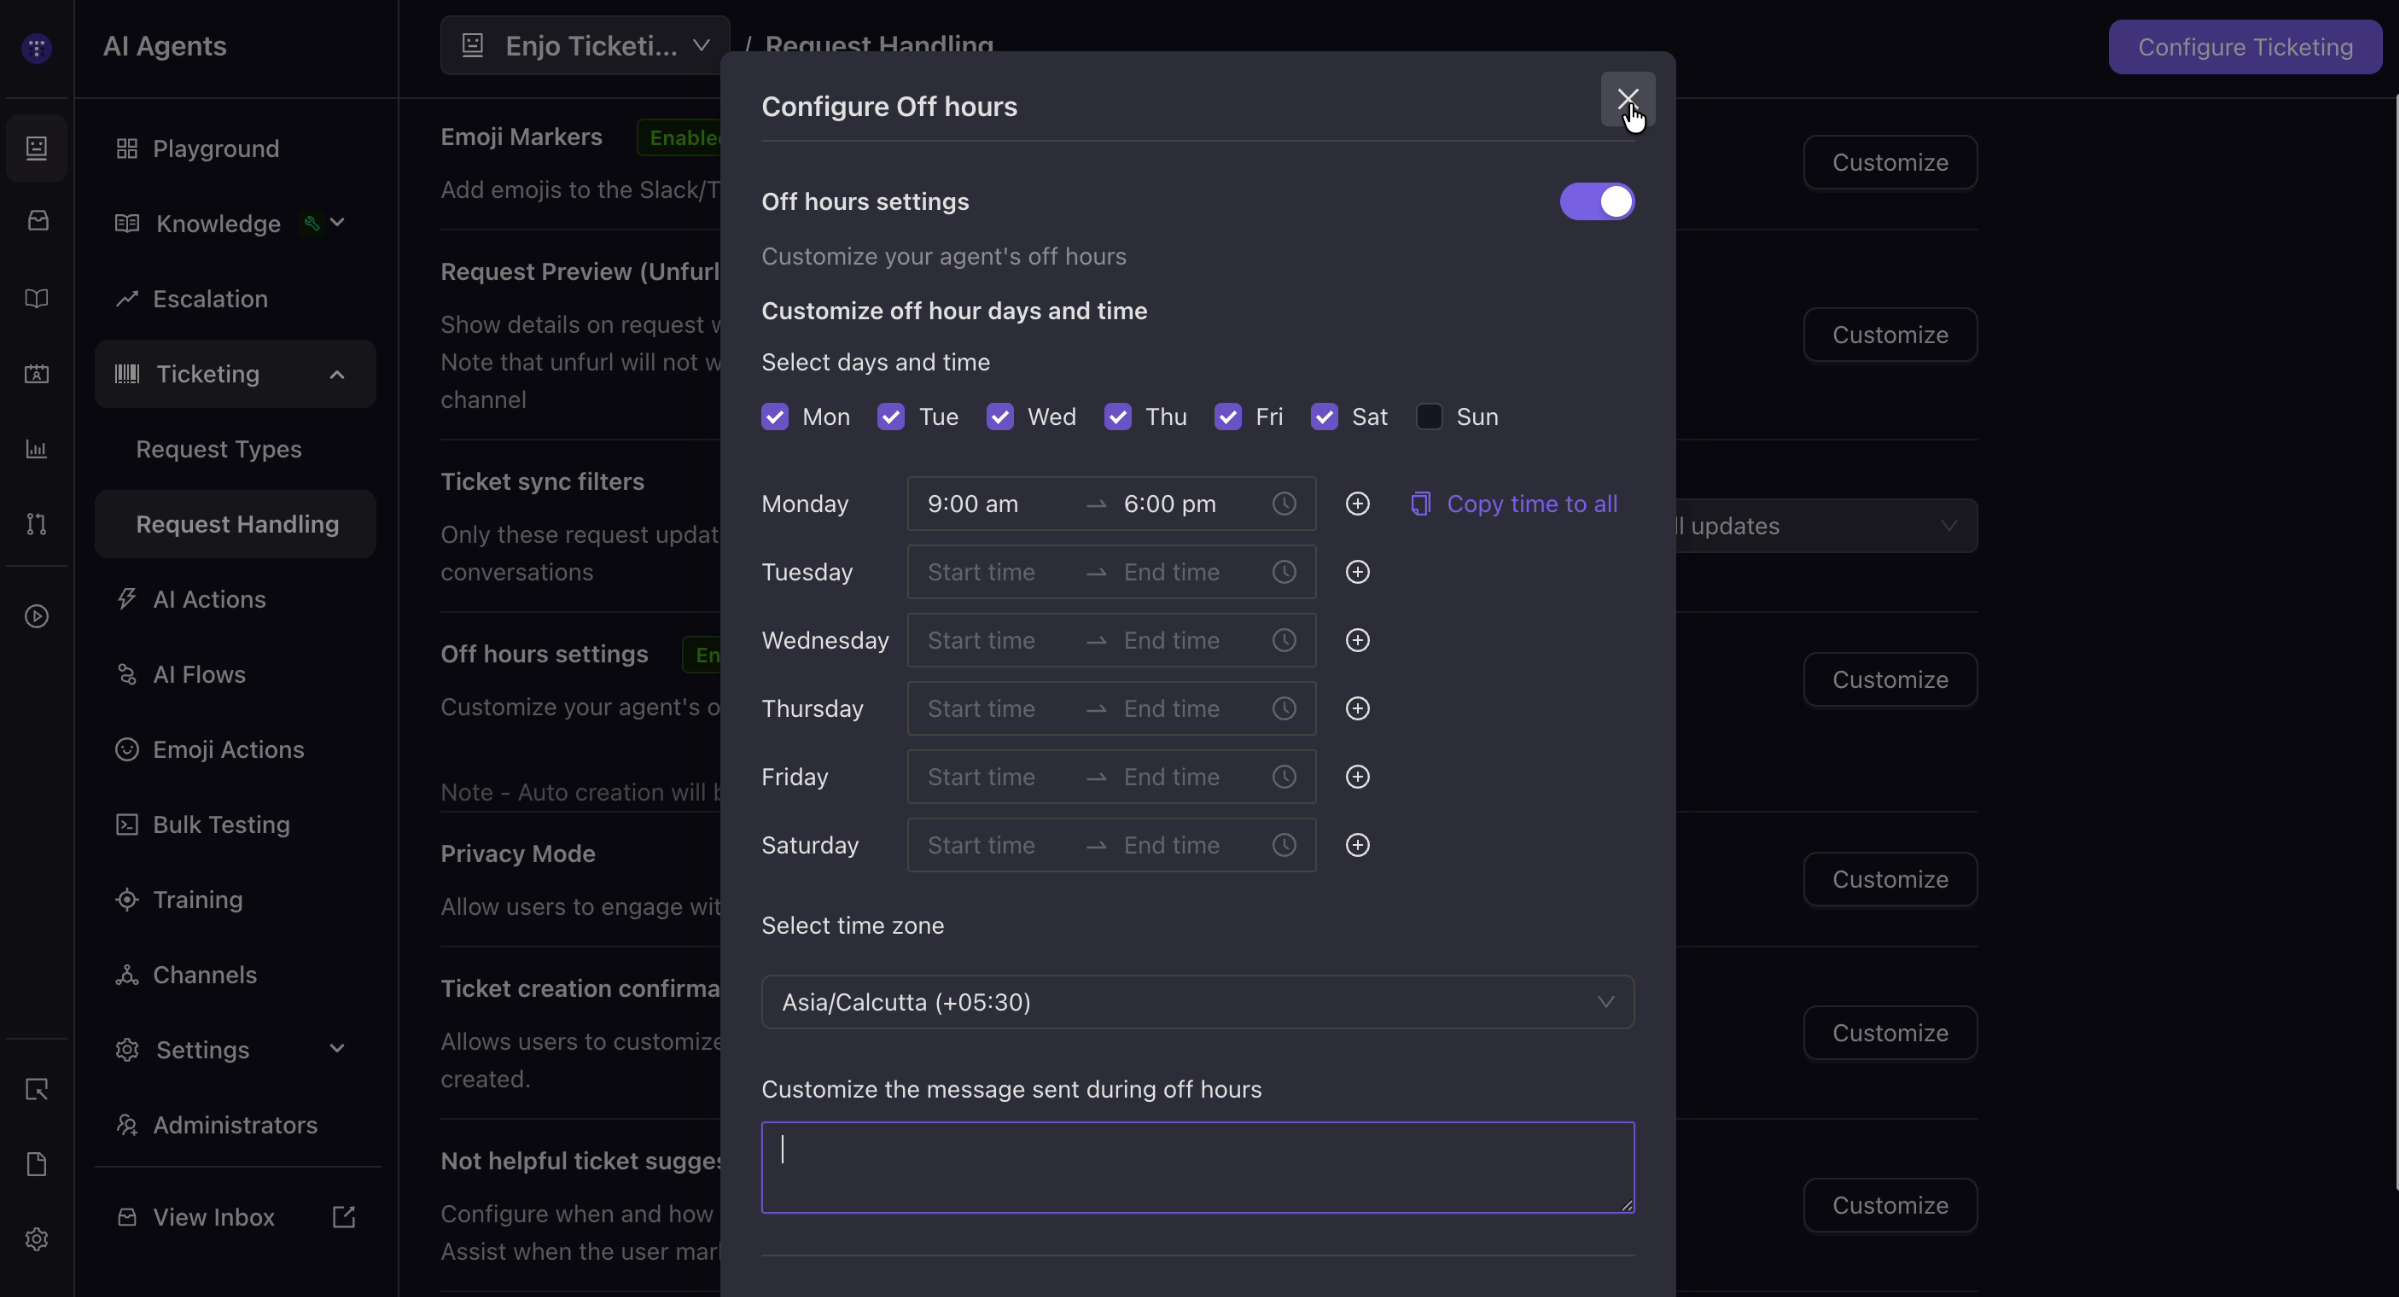Uncheck the Fri day checkbox
This screenshot has width=2399, height=1297.
coord(1228,417)
